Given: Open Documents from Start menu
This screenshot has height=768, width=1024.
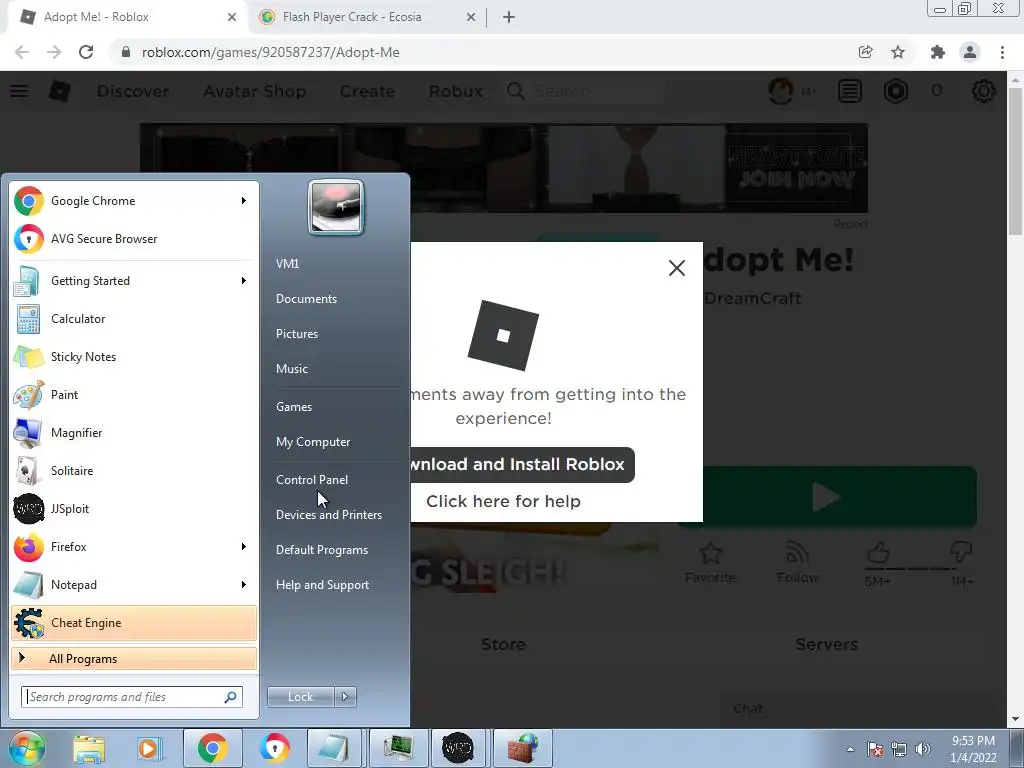Looking at the screenshot, I should click(x=306, y=298).
